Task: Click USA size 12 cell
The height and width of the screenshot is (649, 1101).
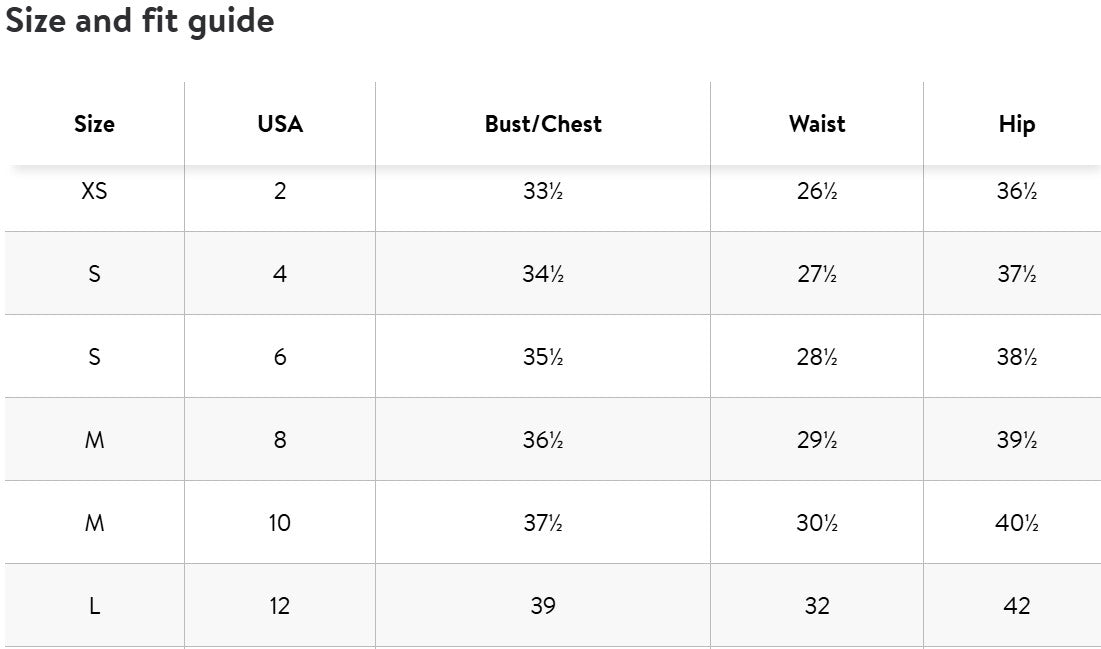Action: tap(280, 606)
